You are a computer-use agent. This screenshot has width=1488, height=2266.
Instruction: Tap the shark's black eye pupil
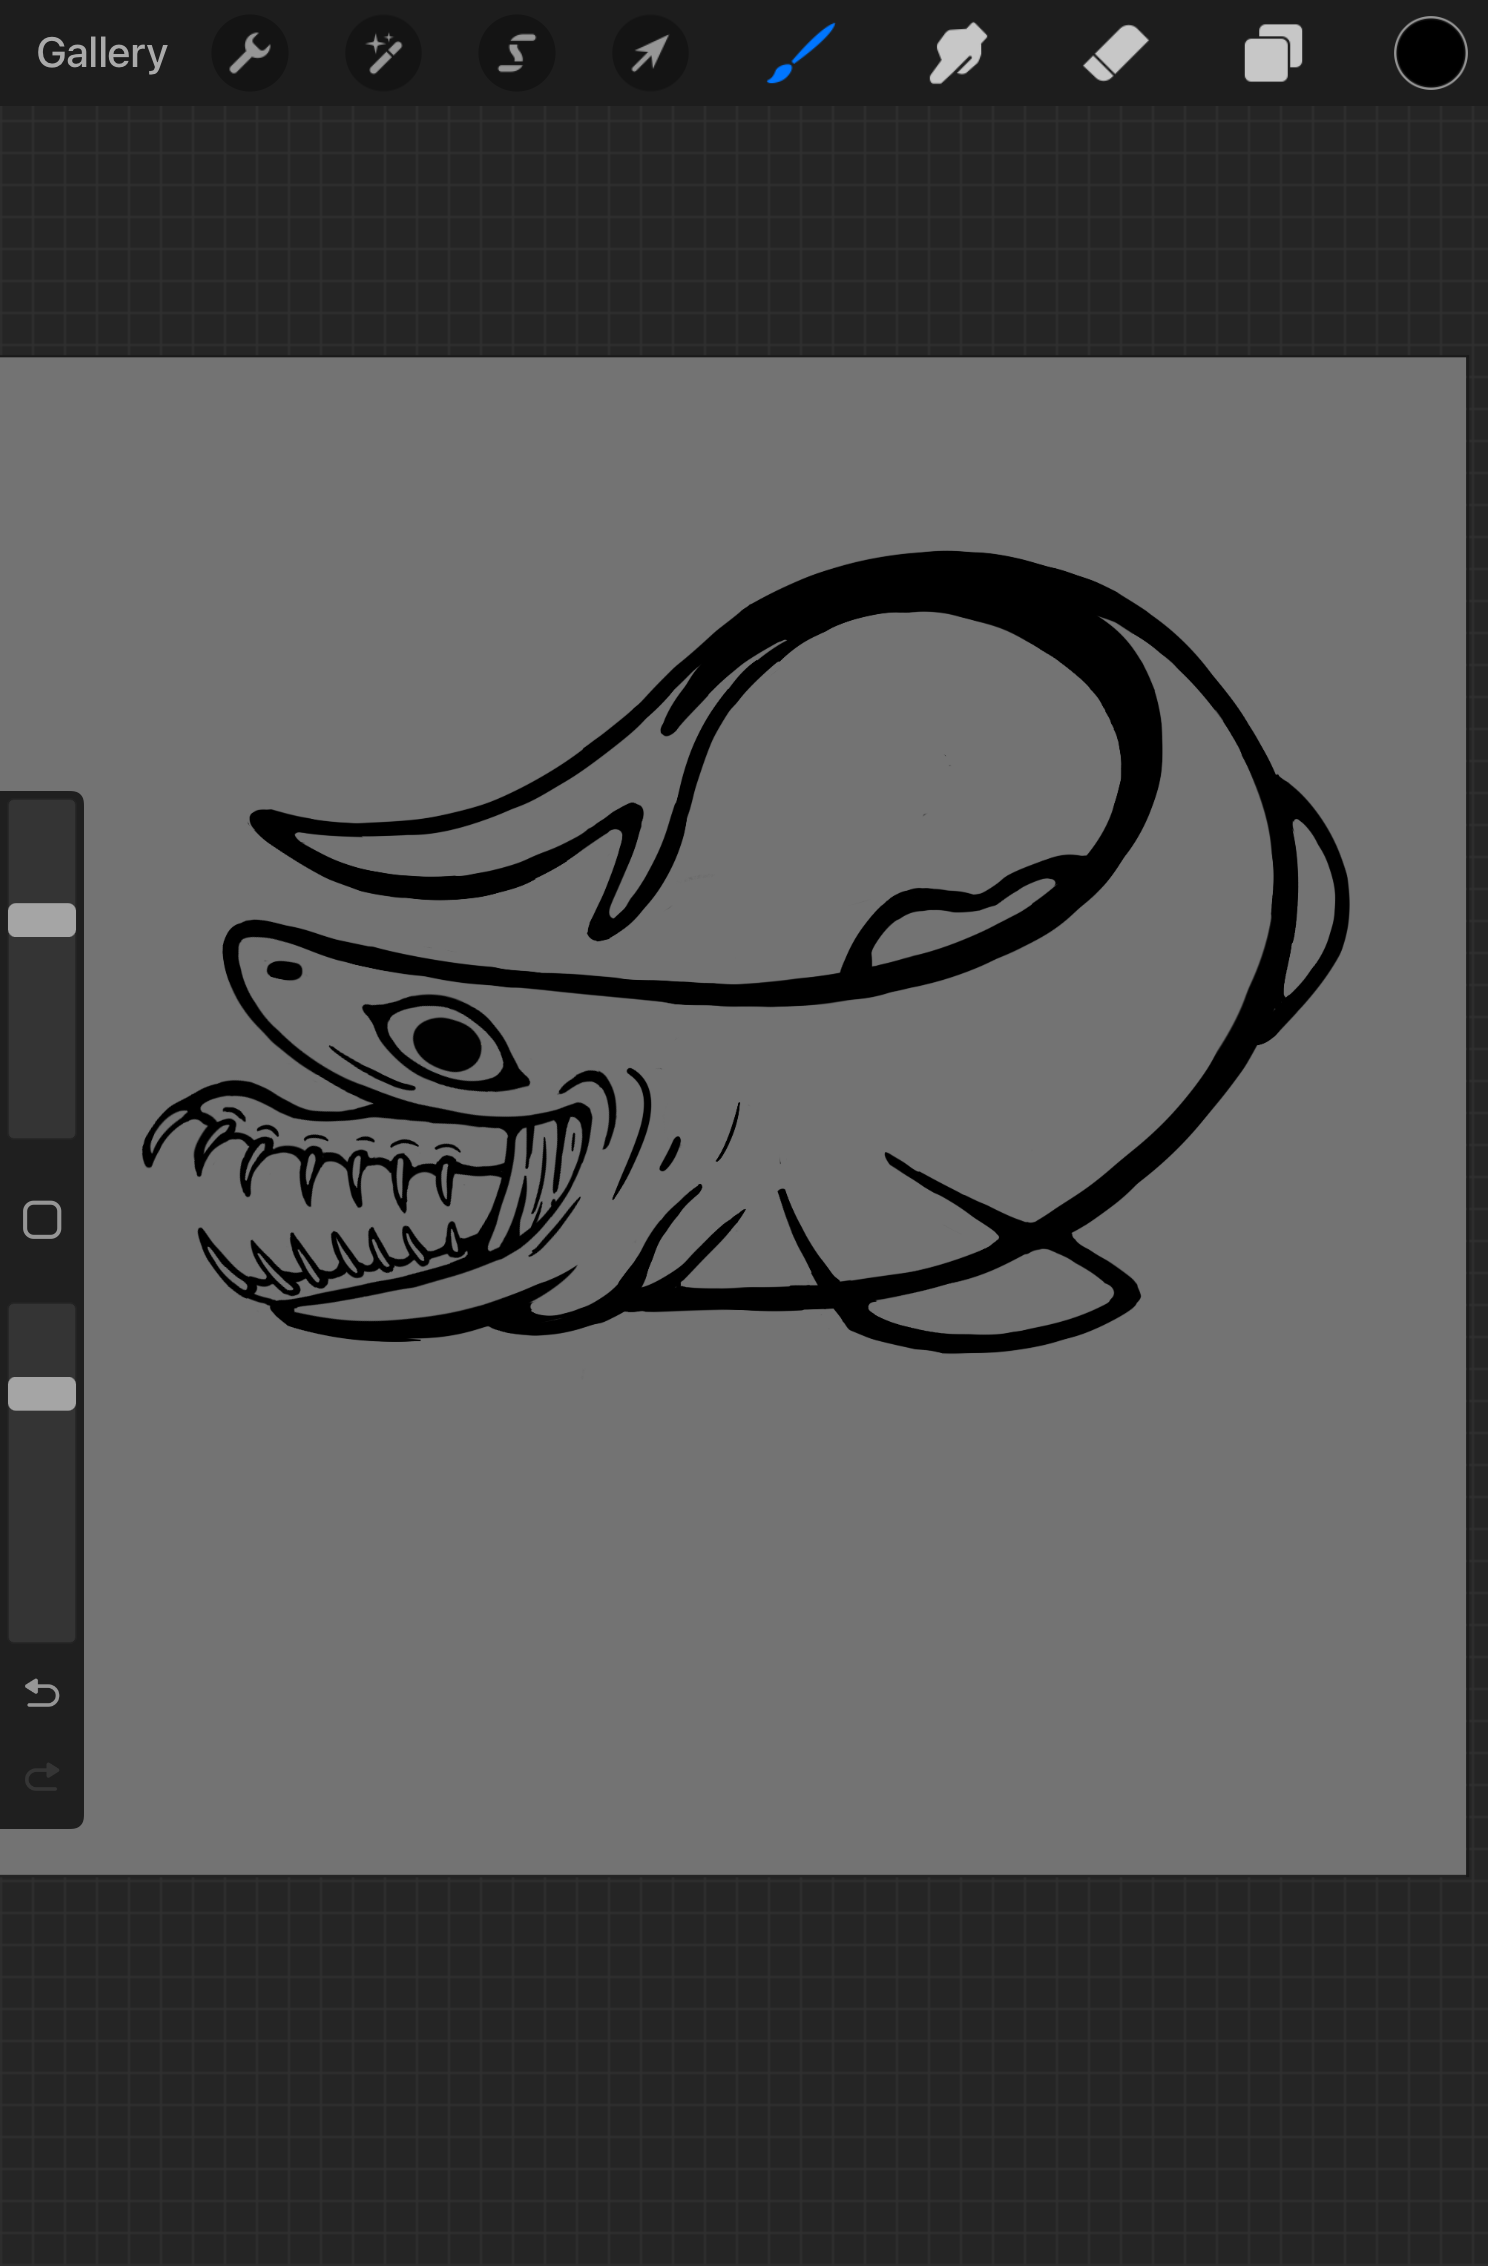[x=446, y=1043]
